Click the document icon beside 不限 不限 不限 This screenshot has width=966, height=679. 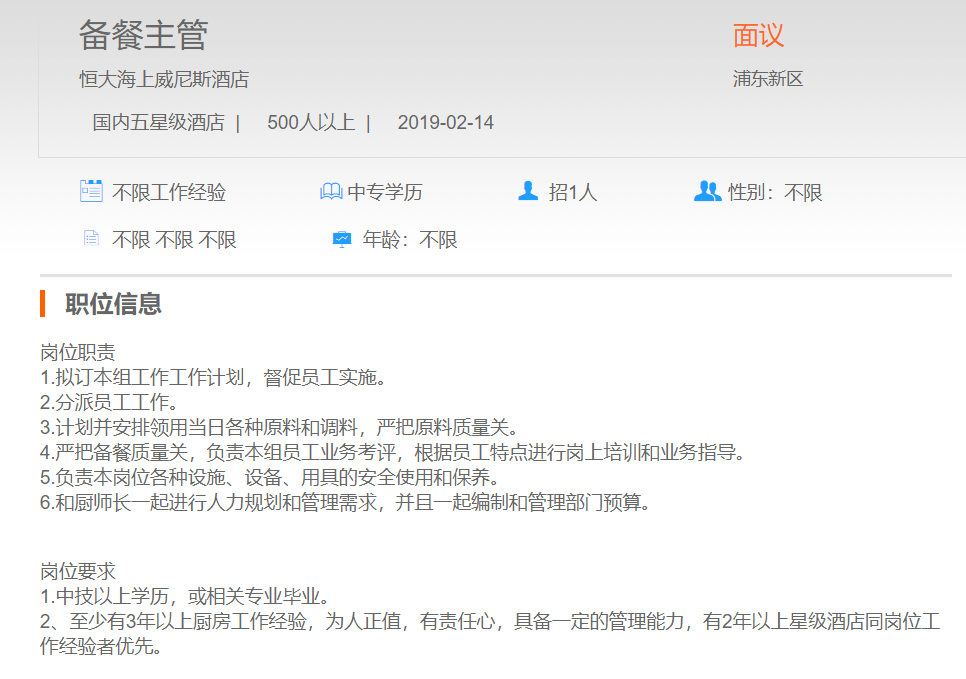tap(91, 239)
